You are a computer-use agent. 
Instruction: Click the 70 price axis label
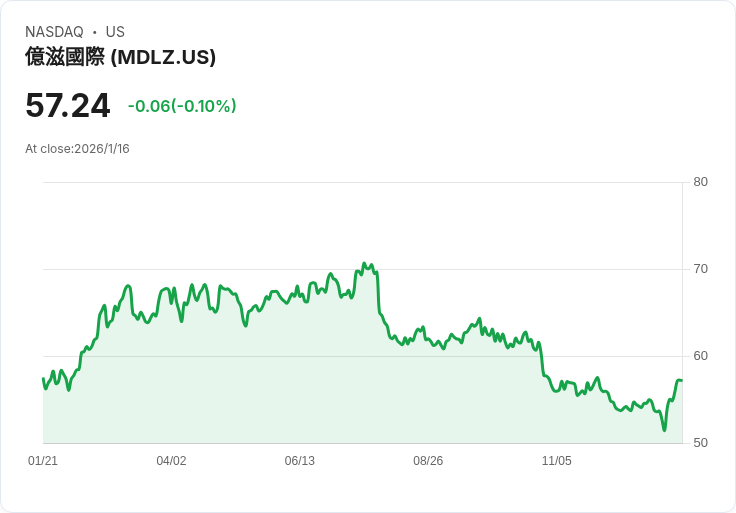coord(700,269)
